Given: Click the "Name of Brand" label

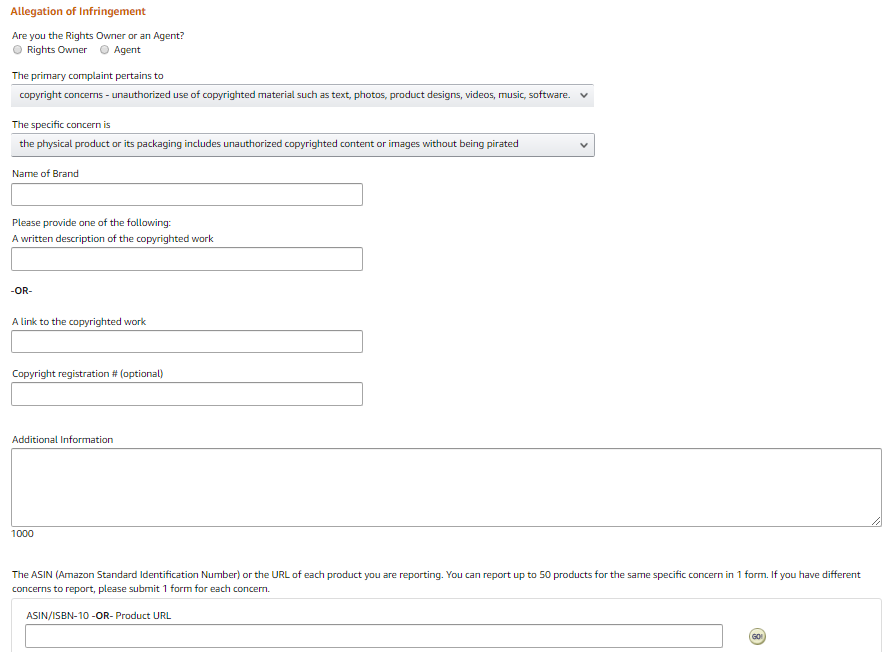Looking at the screenshot, I should coord(45,173).
